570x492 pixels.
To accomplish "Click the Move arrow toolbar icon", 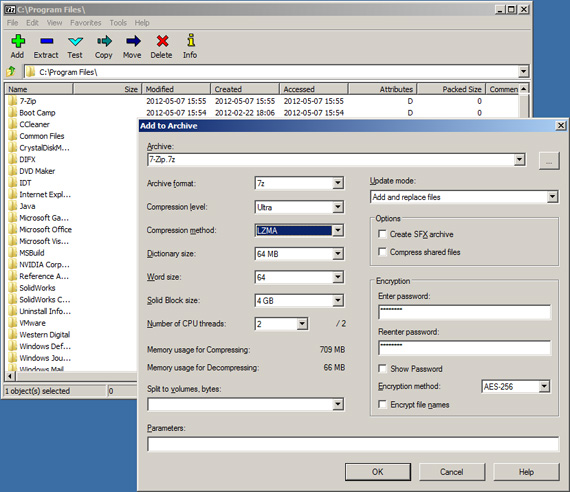I will pos(133,41).
